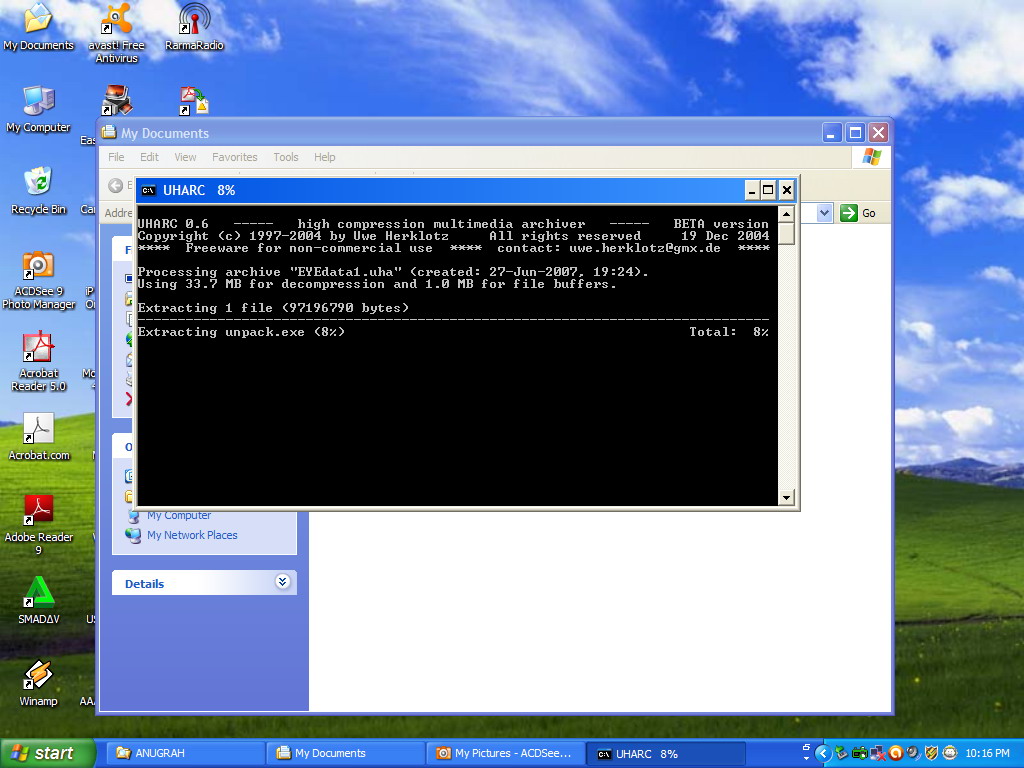Click the Go button by address bar
The image size is (1024, 768).
pyautogui.click(x=858, y=213)
